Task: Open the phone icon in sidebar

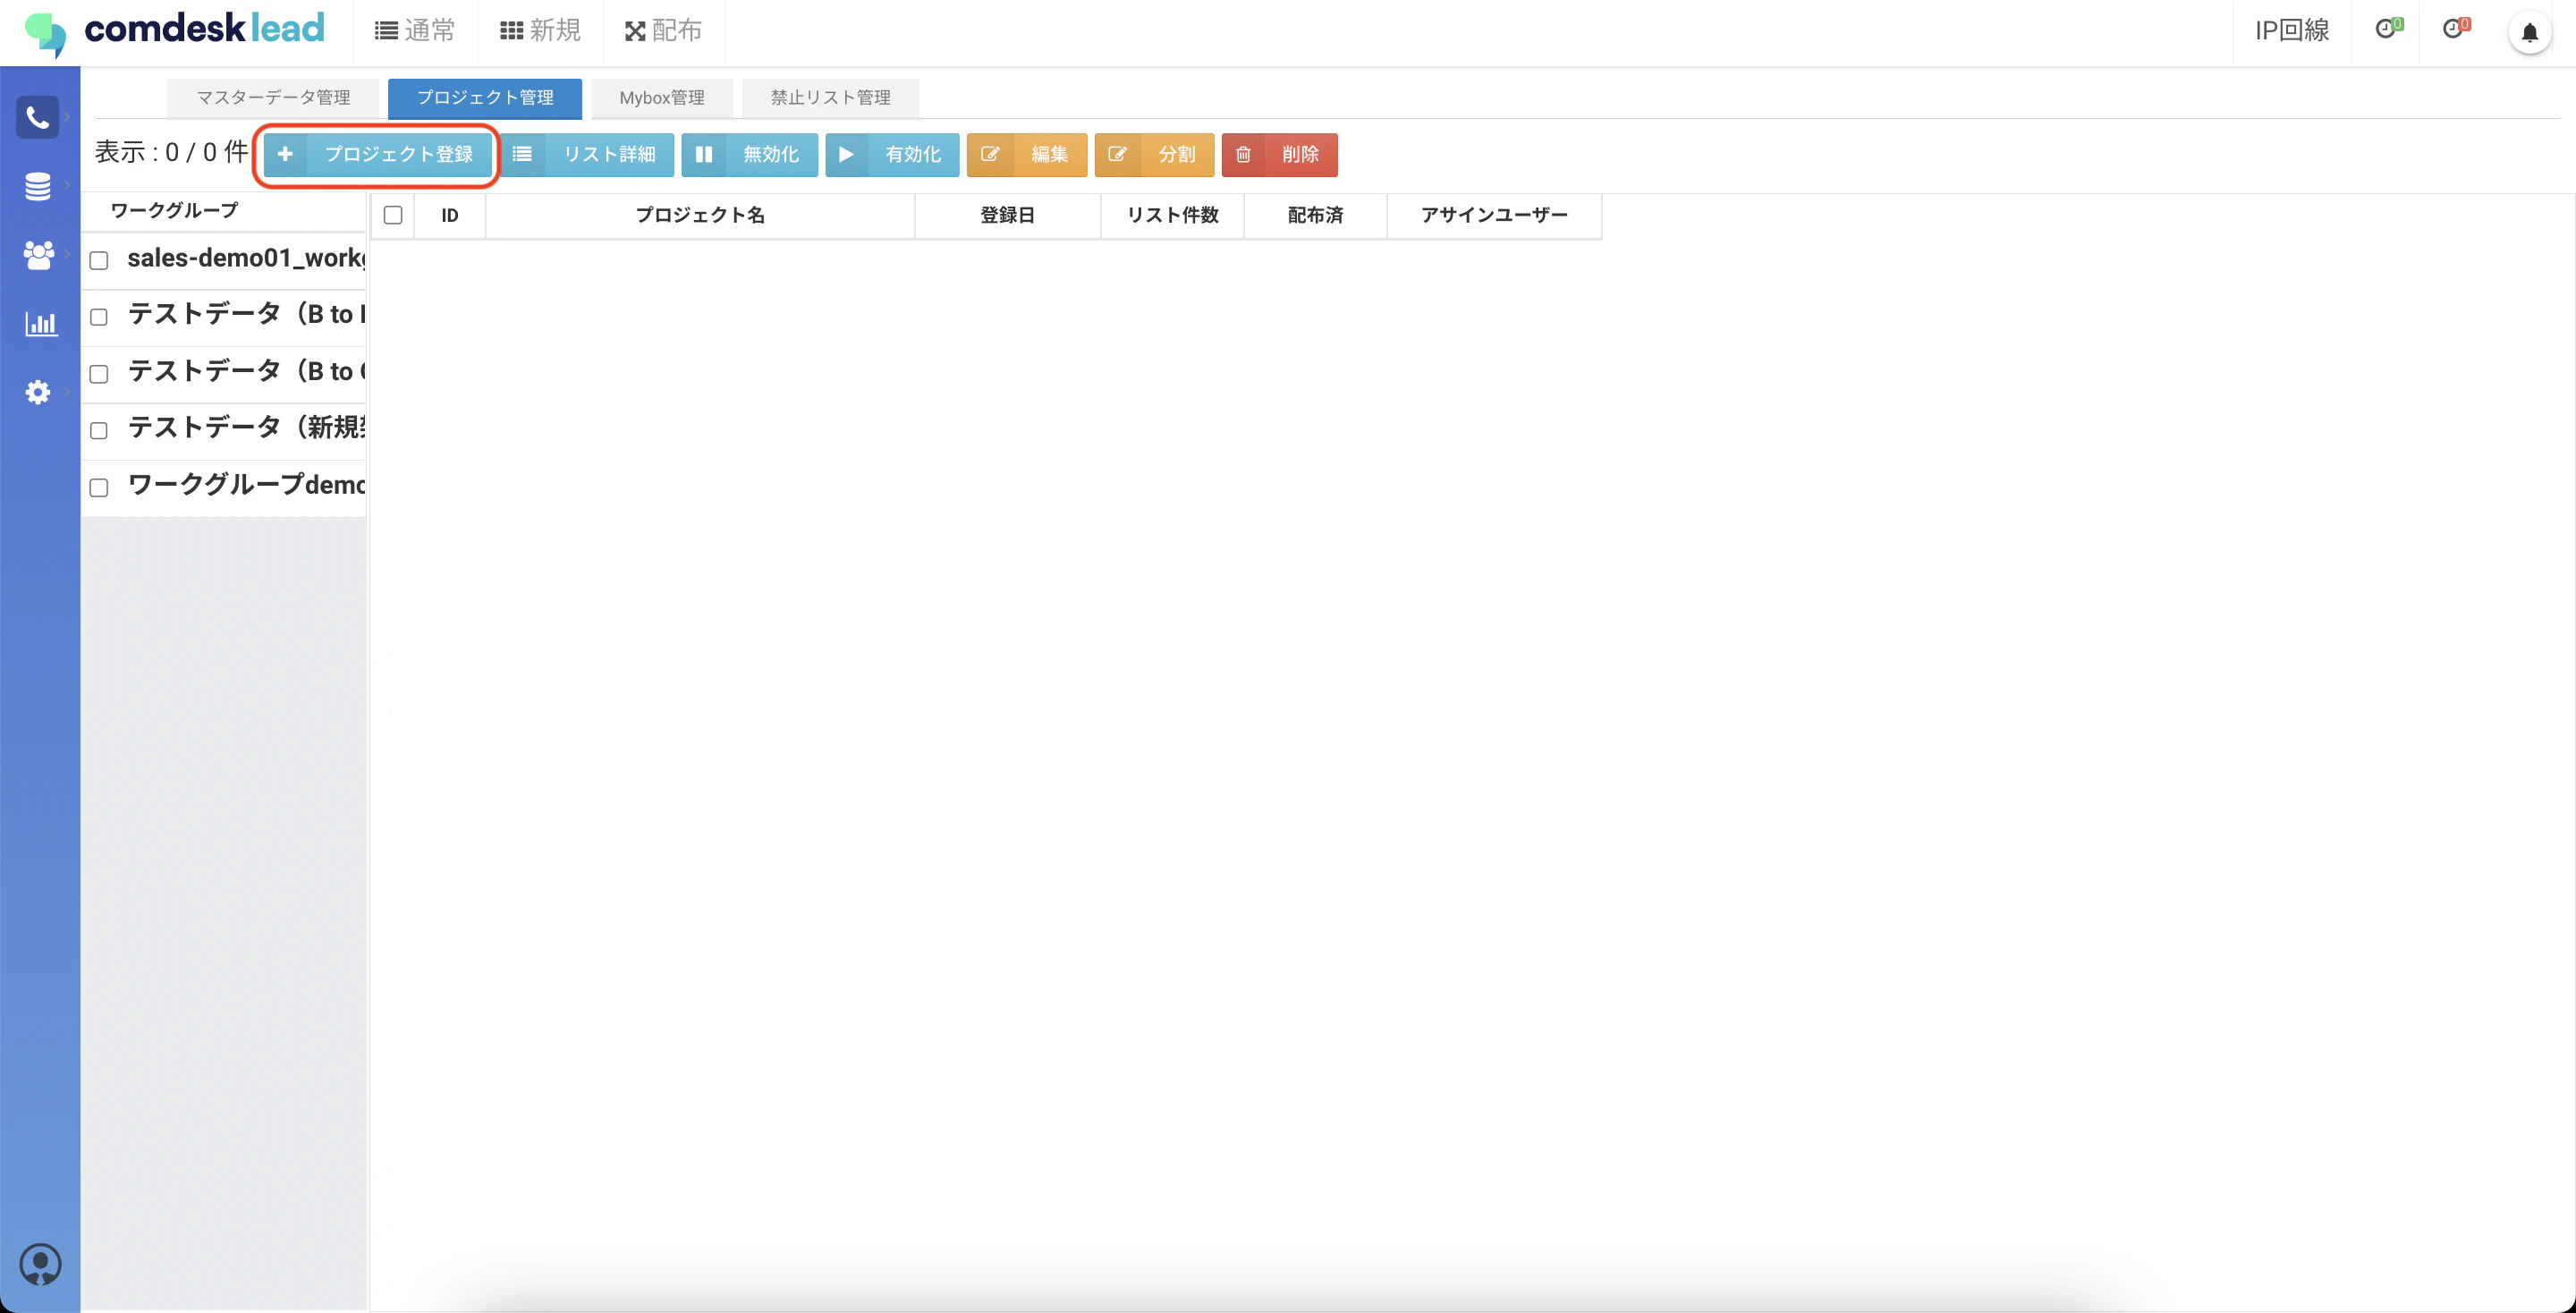Action: (x=38, y=117)
